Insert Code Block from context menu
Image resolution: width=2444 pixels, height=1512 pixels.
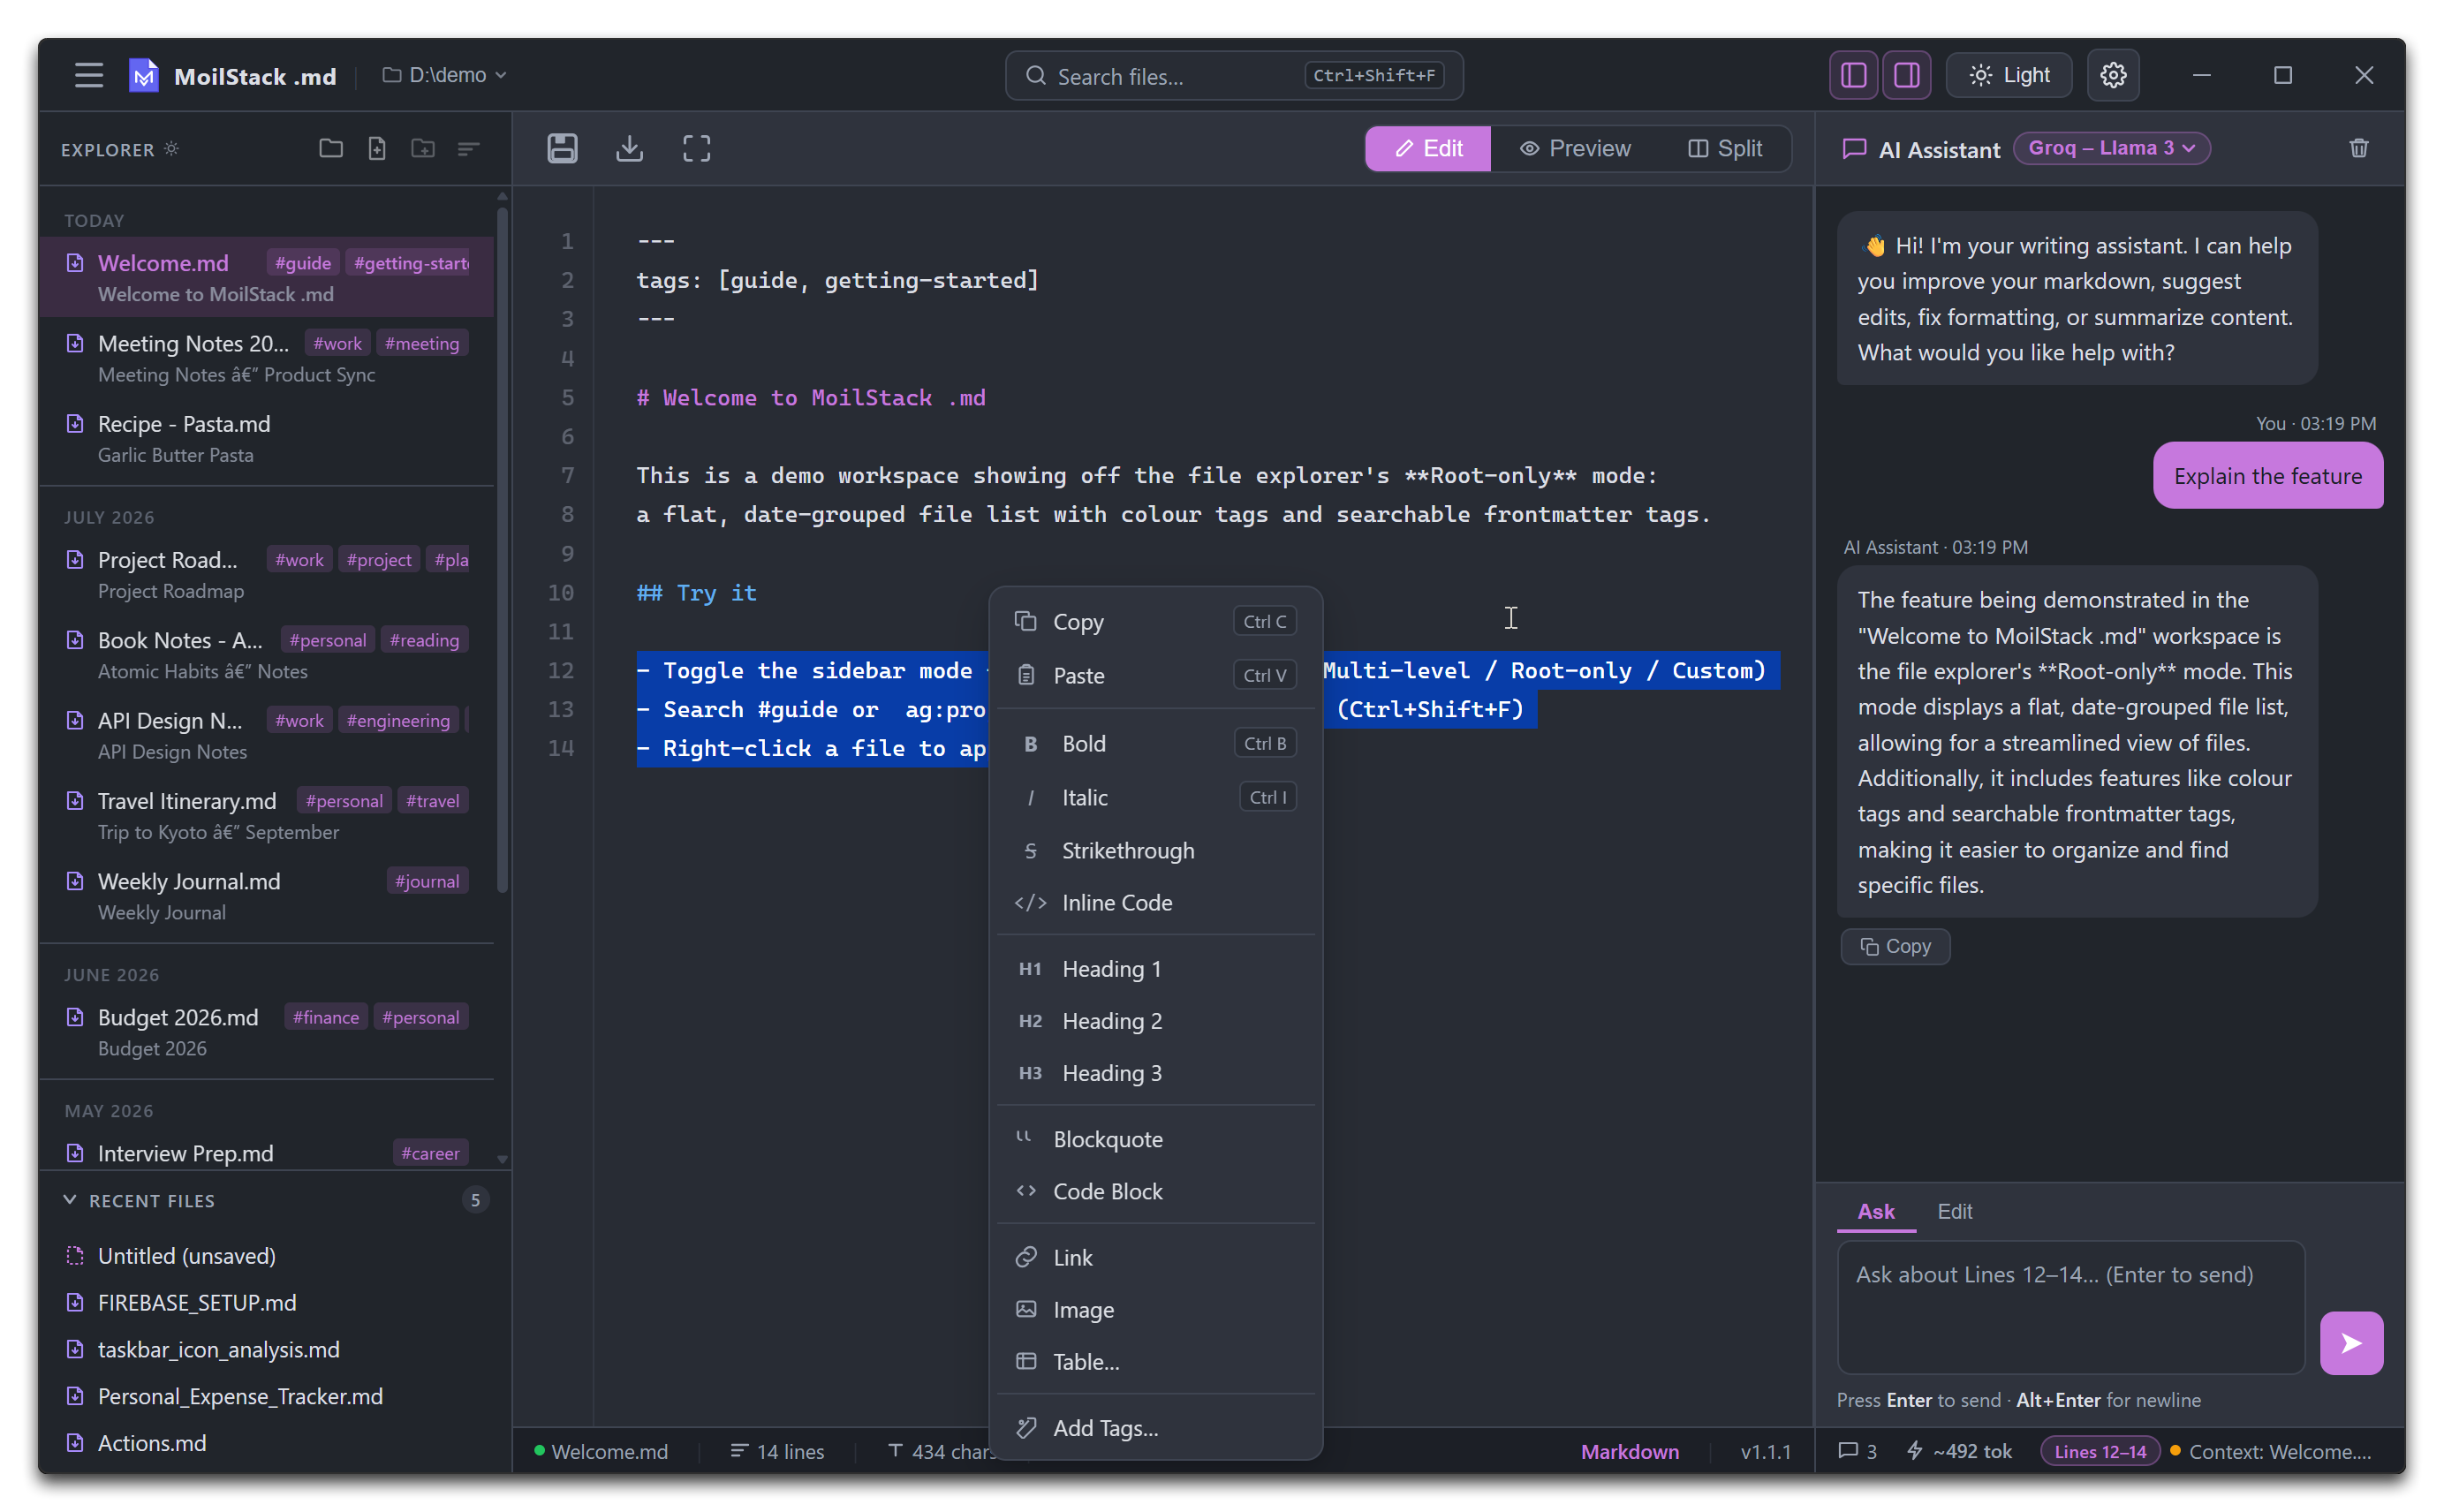(x=1155, y=1191)
